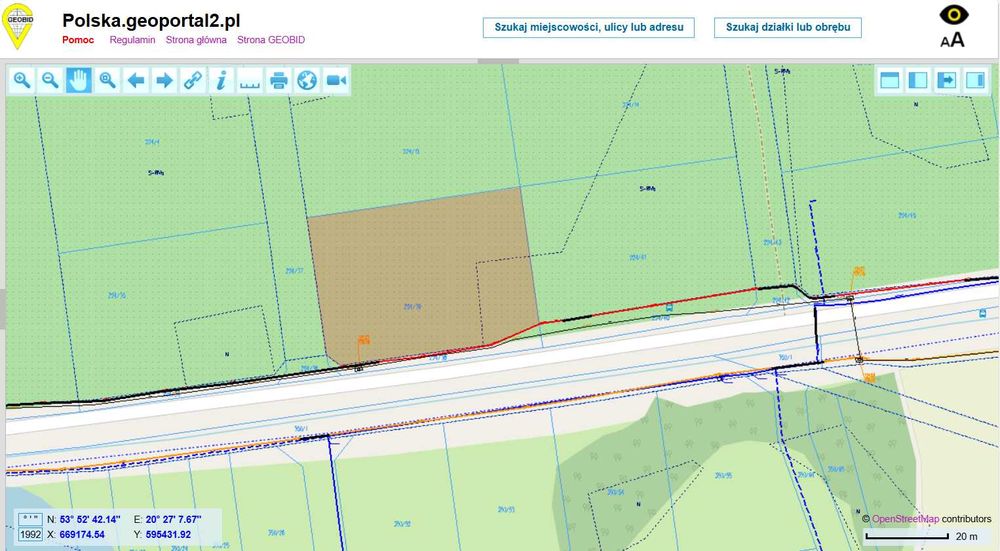Click the high contrast eye icon
1000x551 pixels.
point(954,15)
